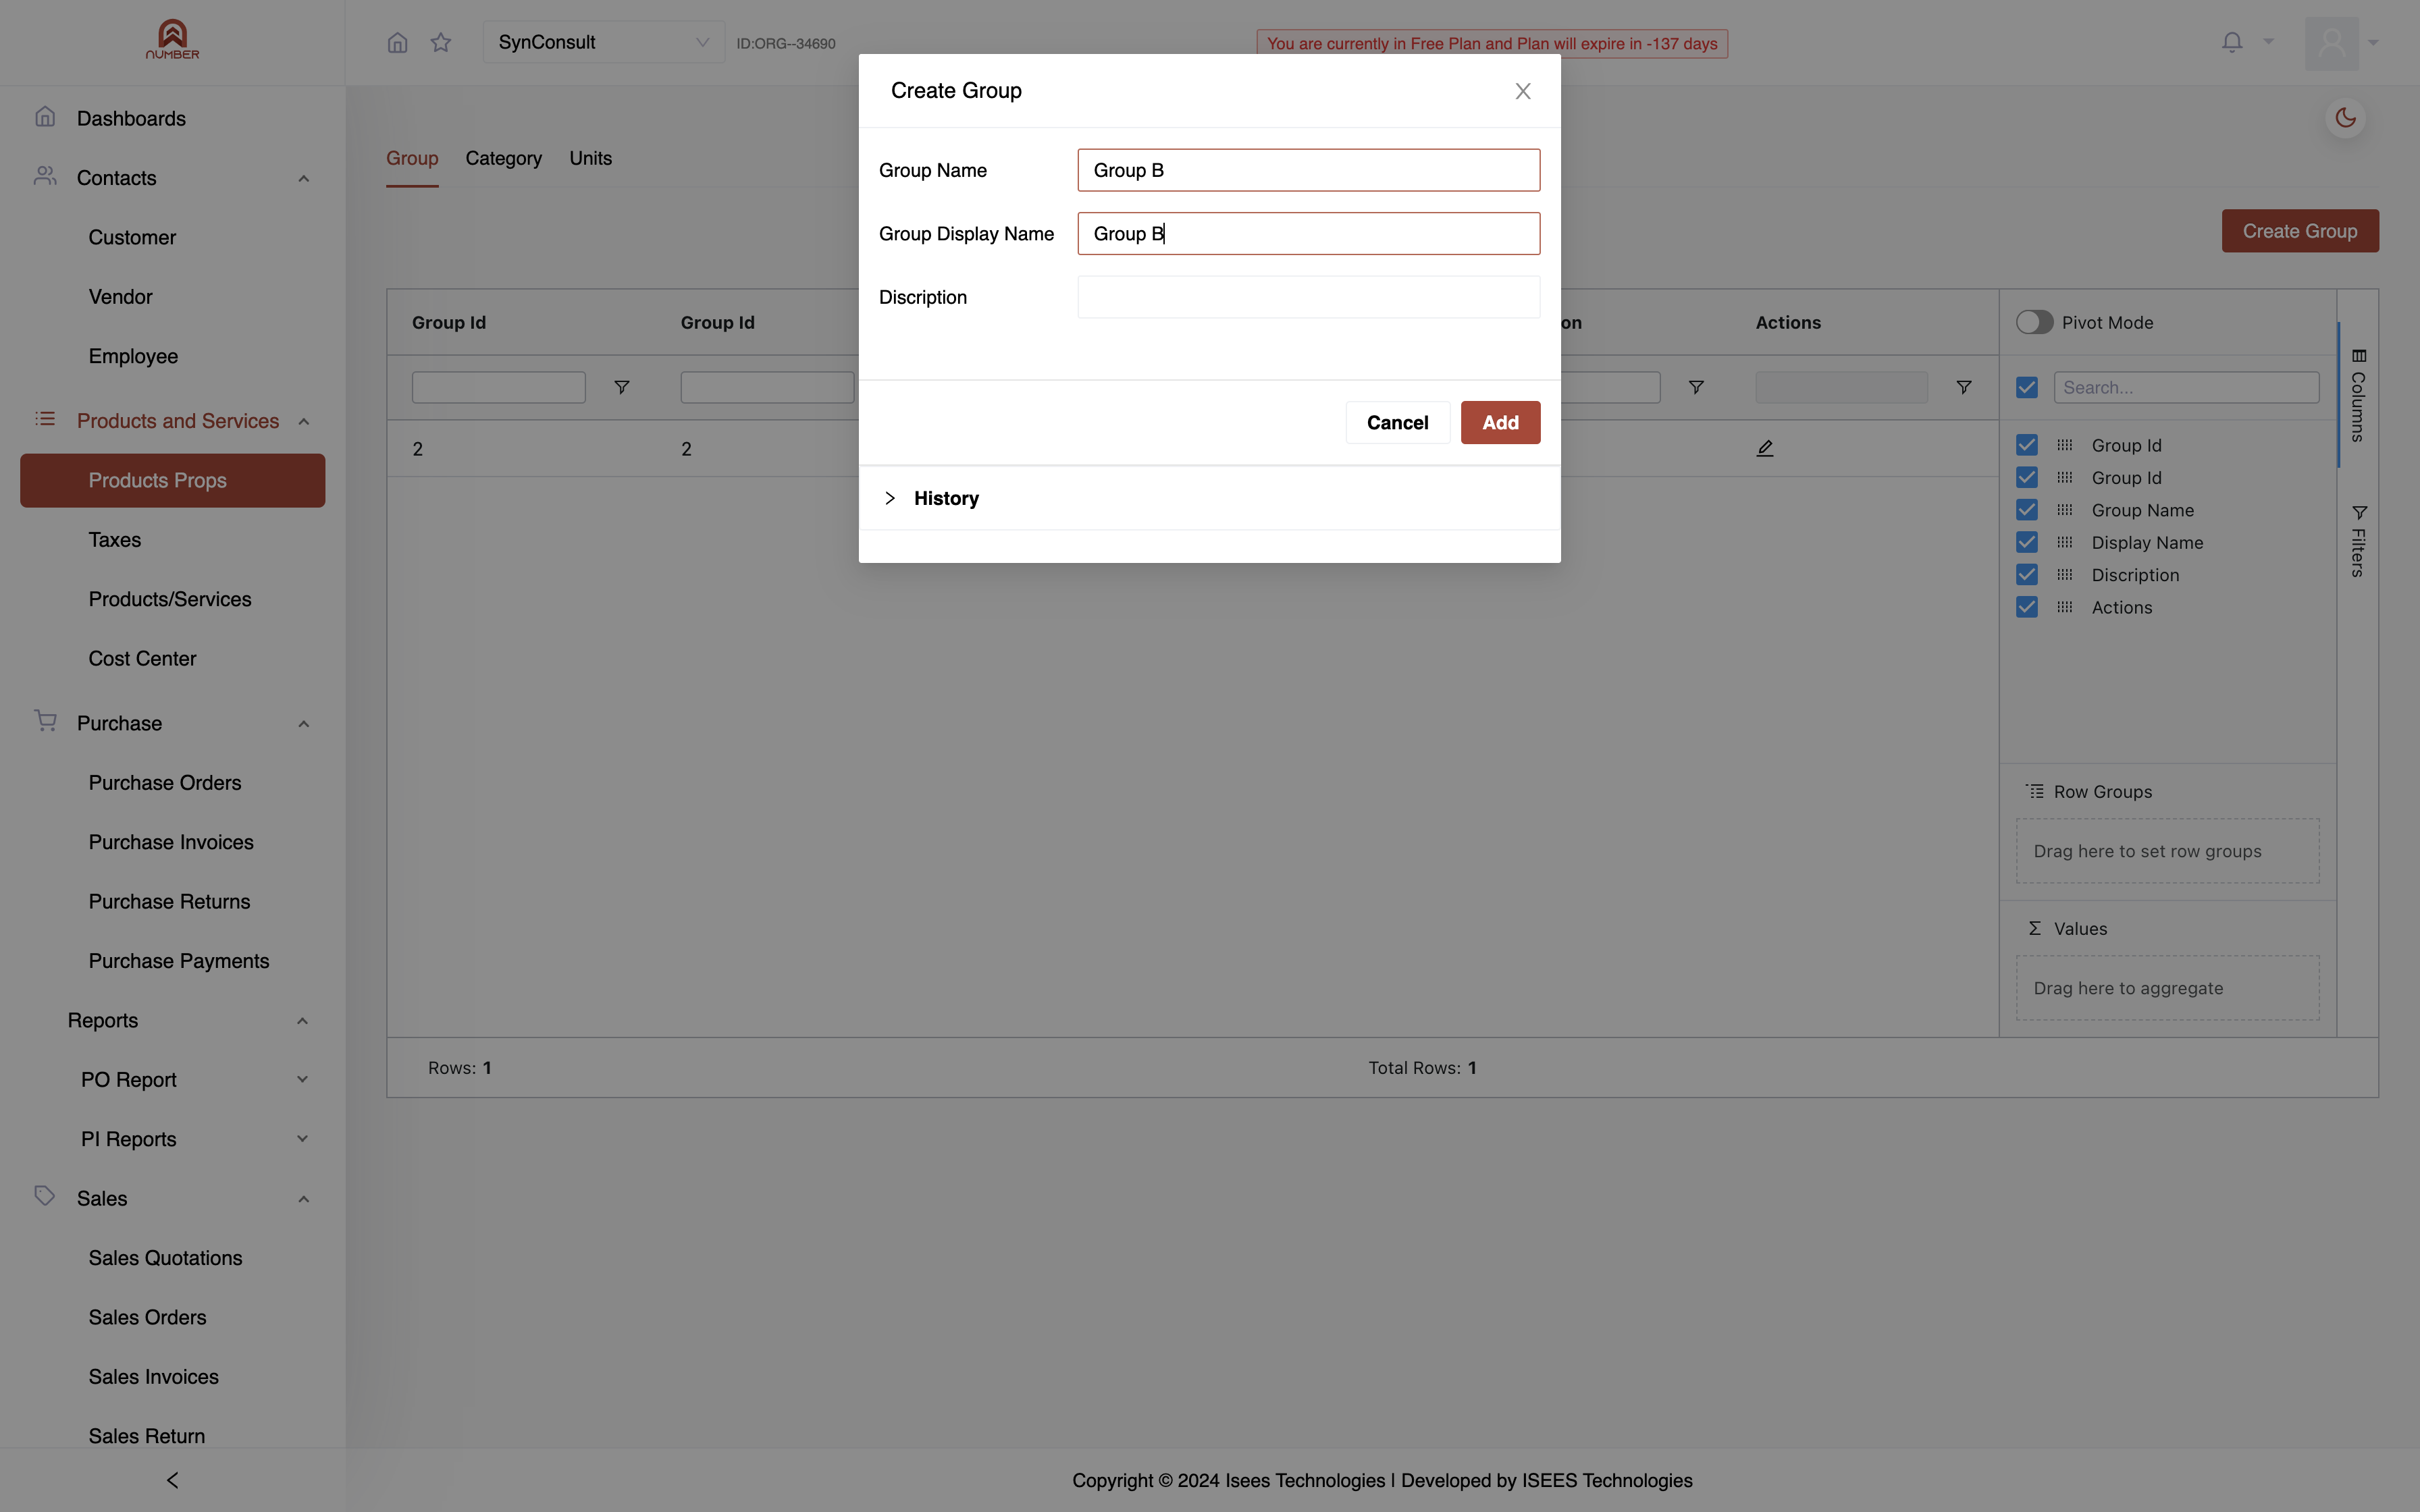Click the favorite star icon
2420x1512 pixels.
441,42
